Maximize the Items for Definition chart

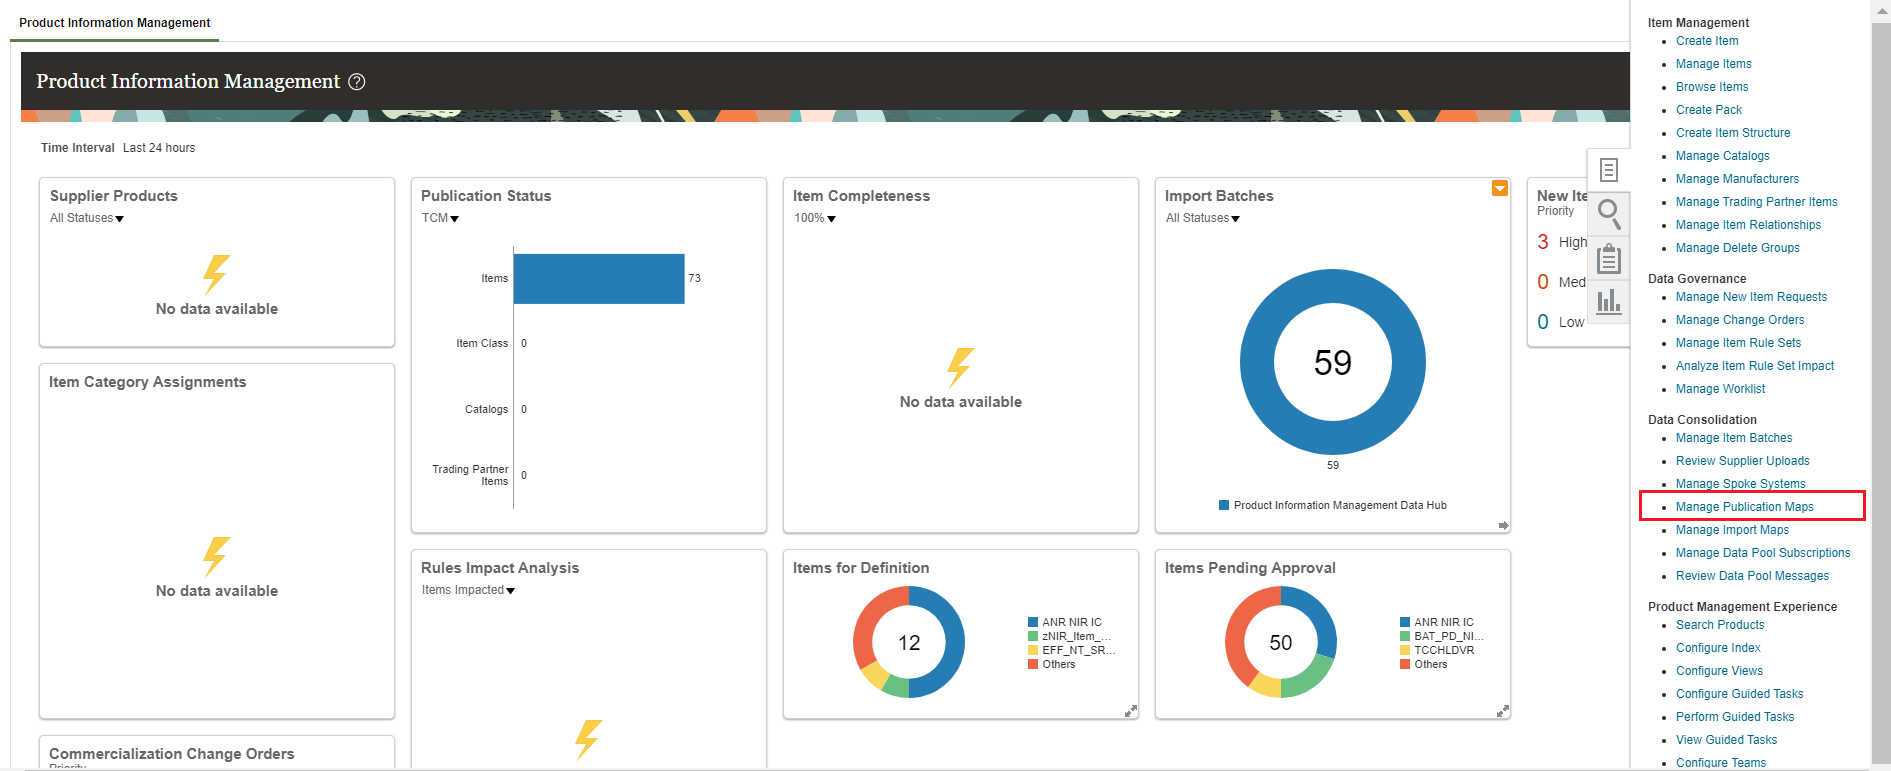click(1131, 711)
